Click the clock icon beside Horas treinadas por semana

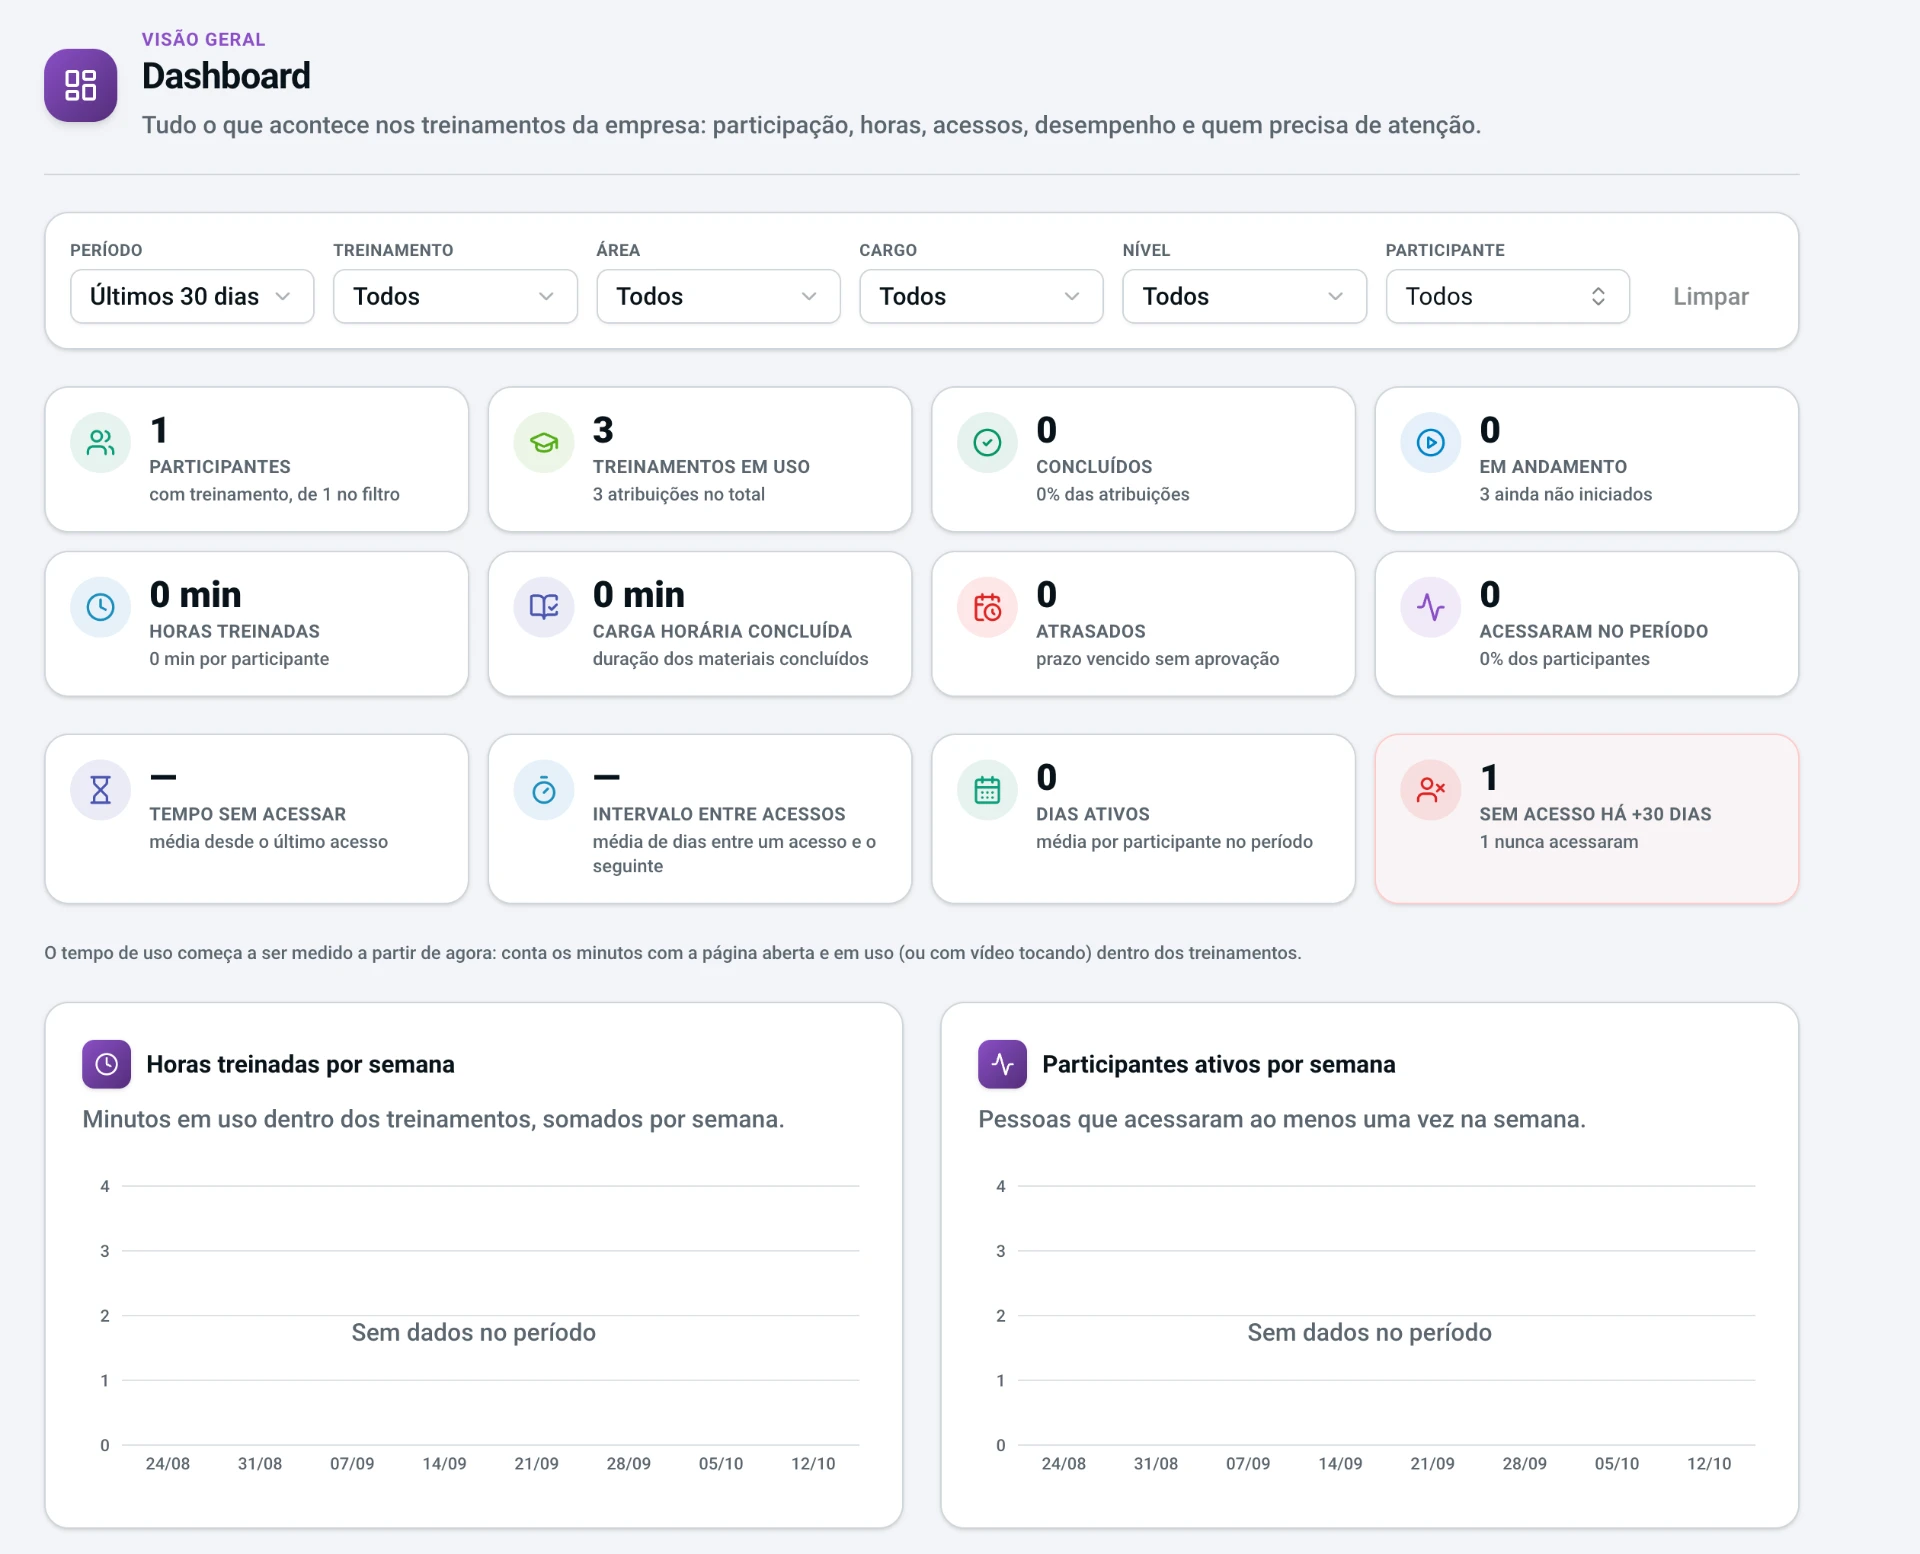[x=106, y=1064]
